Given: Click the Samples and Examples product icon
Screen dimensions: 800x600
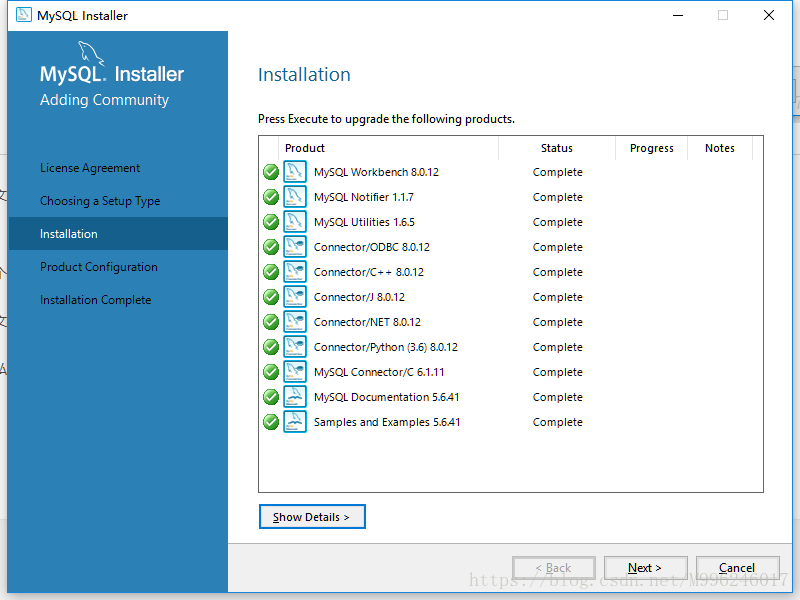Looking at the screenshot, I should [295, 421].
